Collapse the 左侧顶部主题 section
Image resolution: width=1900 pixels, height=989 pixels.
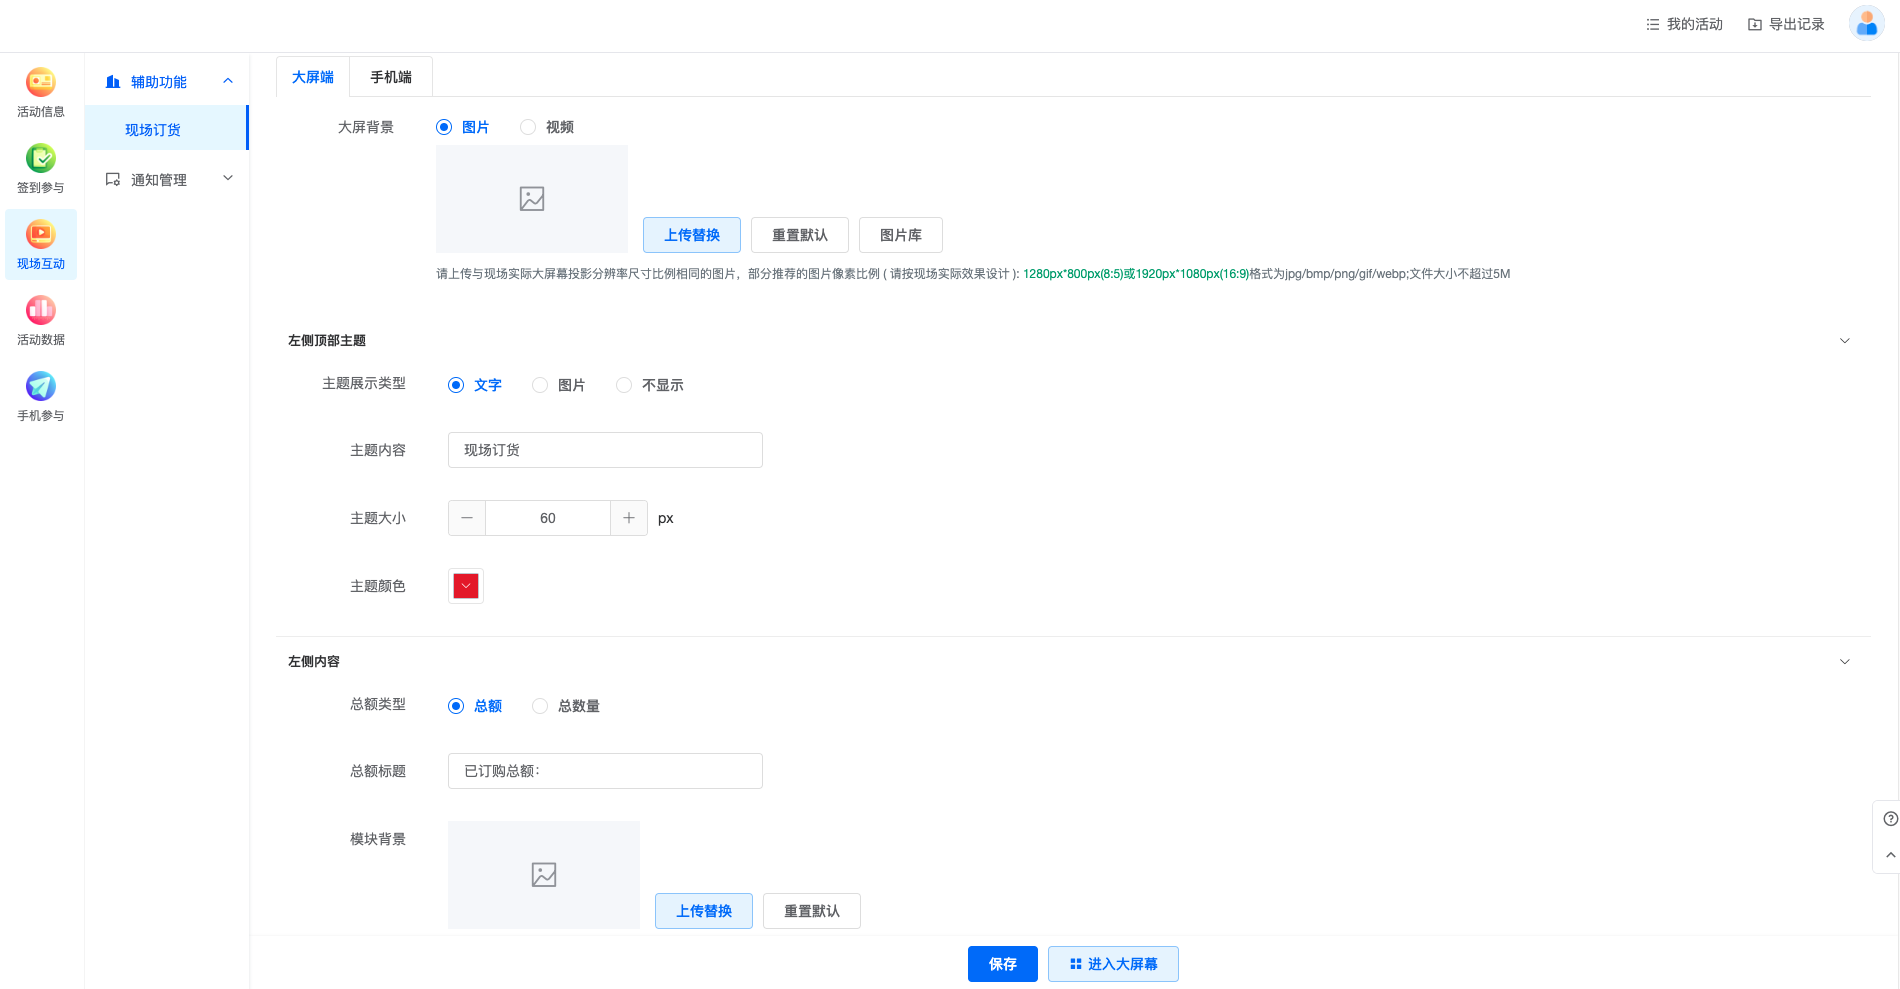[x=1845, y=341]
